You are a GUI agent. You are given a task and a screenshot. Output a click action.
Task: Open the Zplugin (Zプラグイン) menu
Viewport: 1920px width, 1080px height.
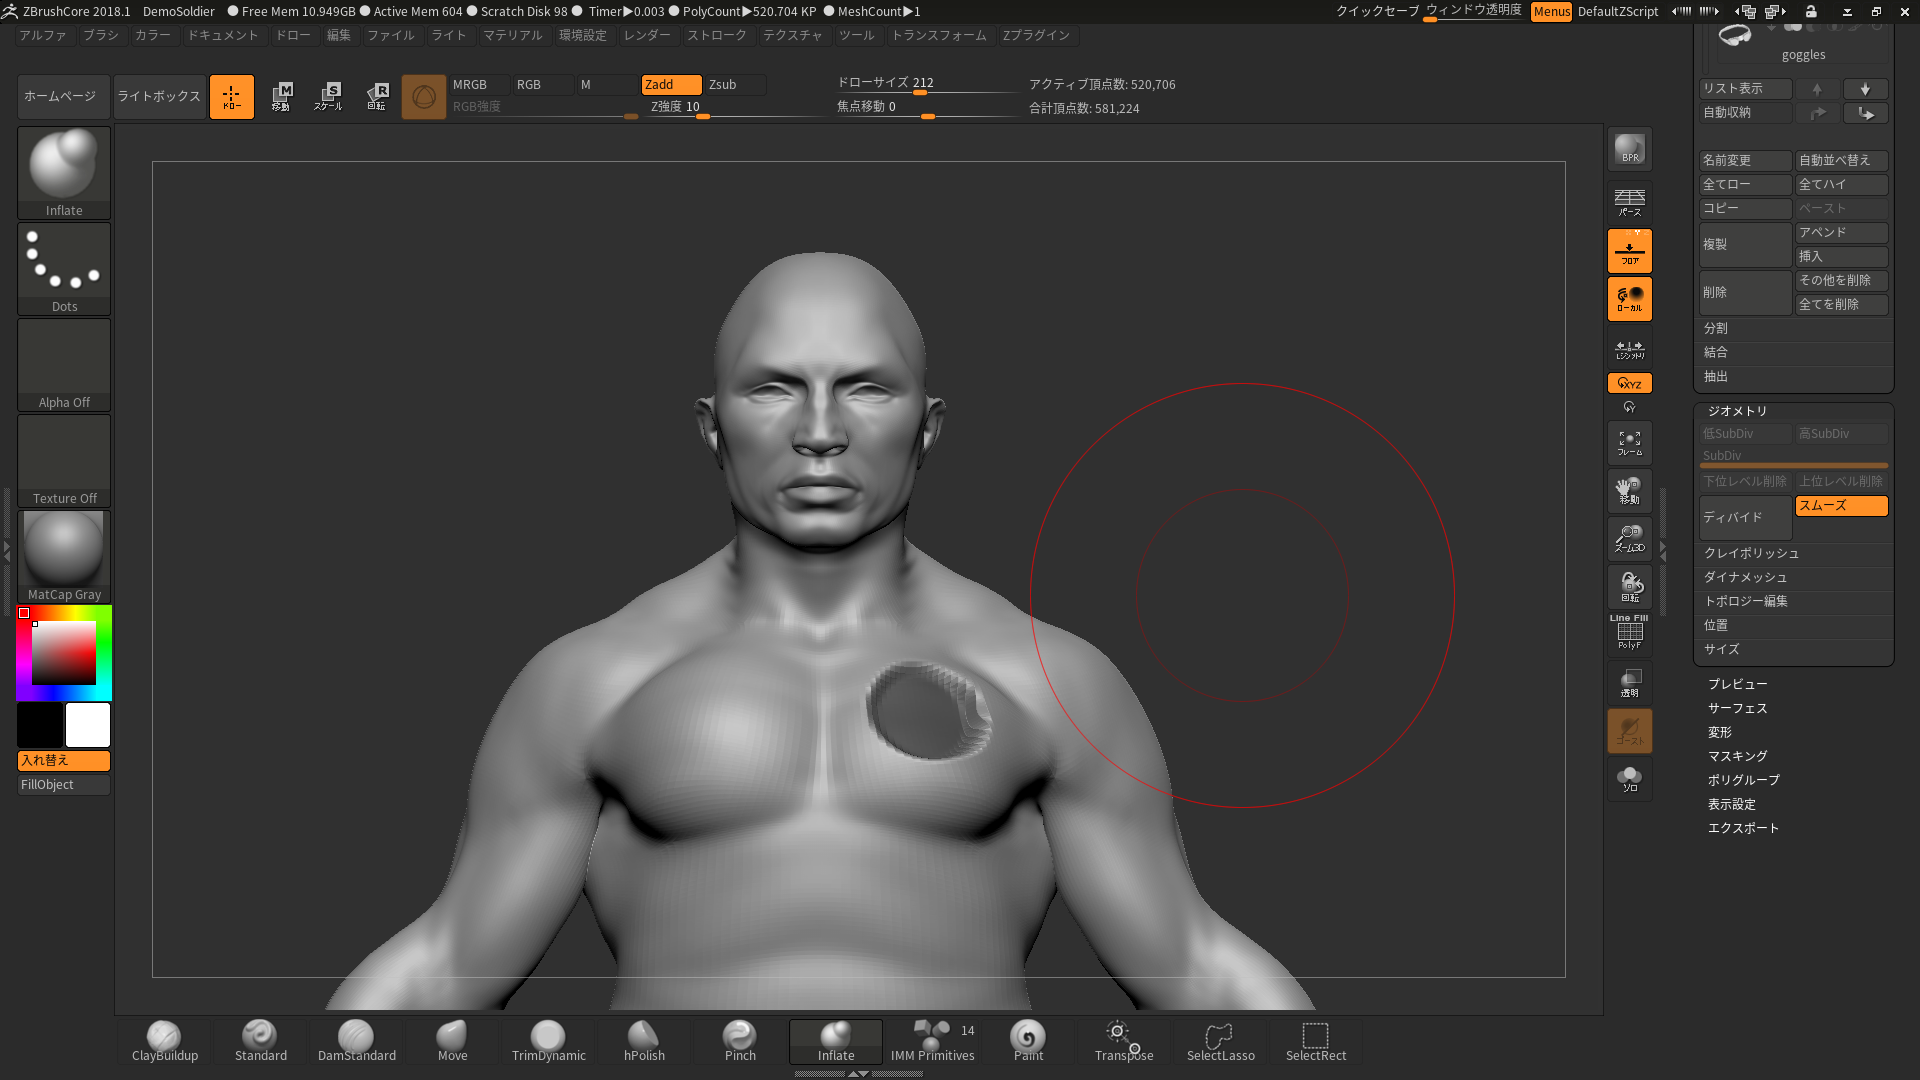pos(1036,36)
